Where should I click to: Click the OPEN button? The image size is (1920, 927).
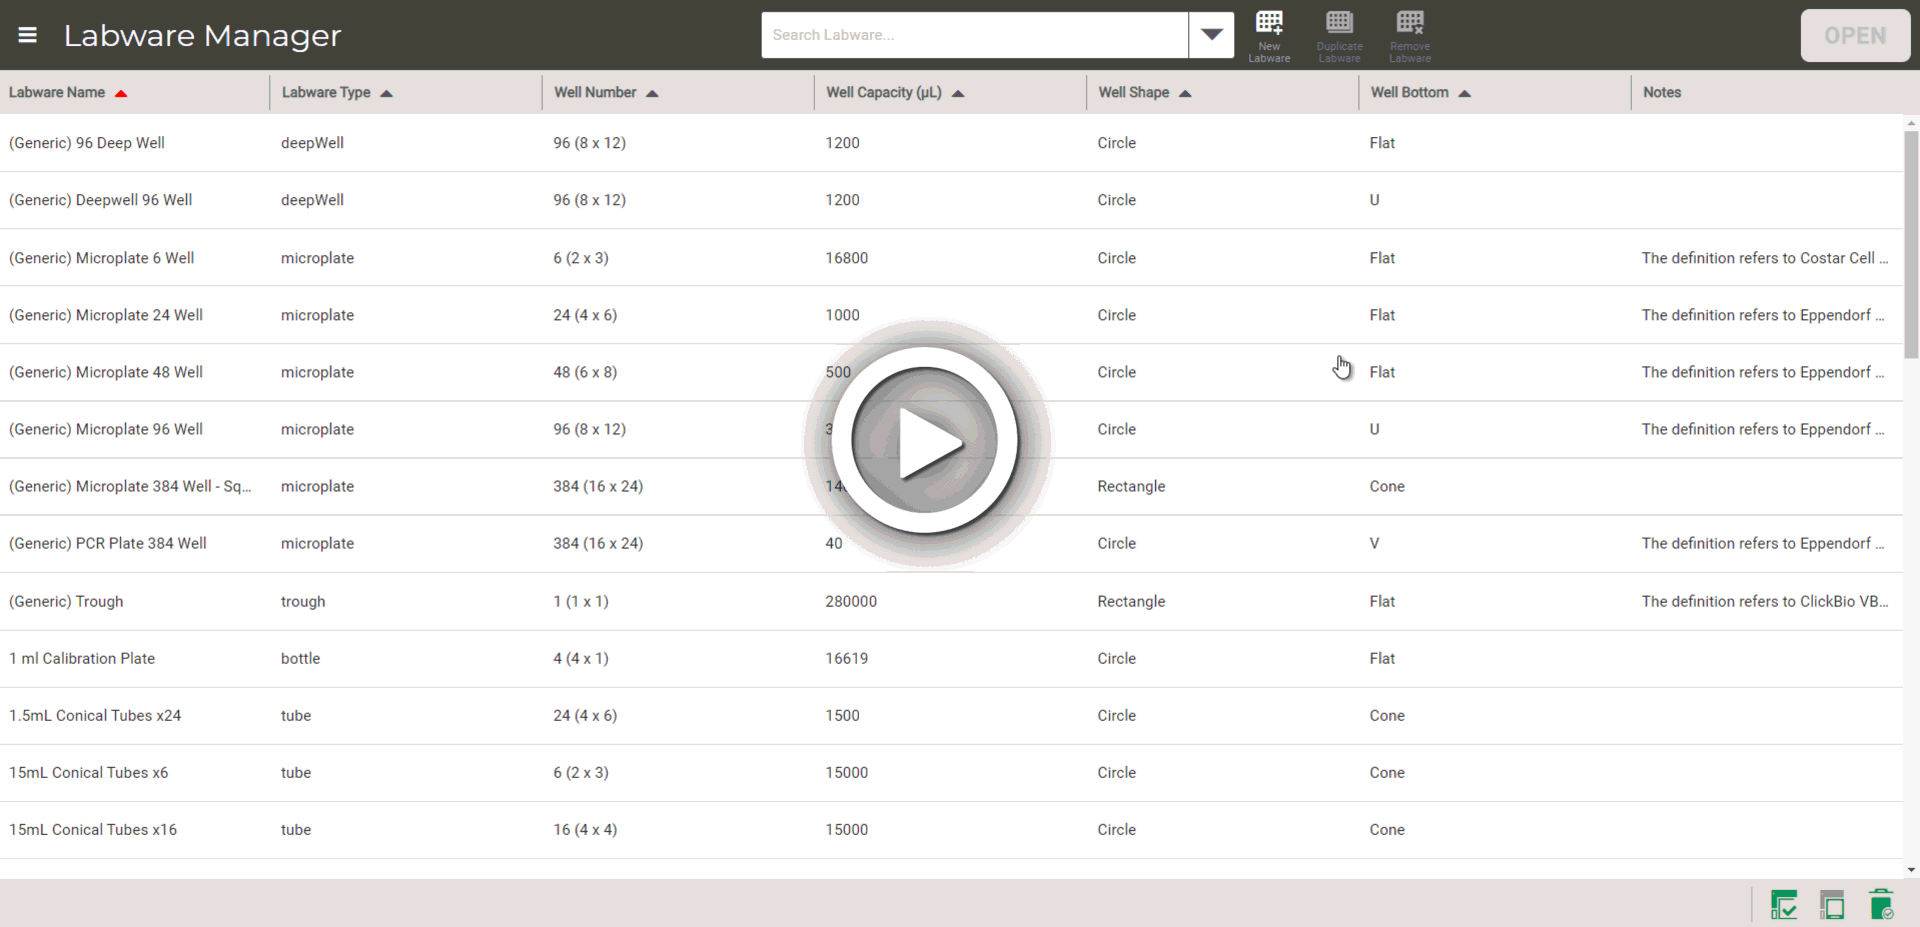pyautogui.click(x=1854, y=36)
